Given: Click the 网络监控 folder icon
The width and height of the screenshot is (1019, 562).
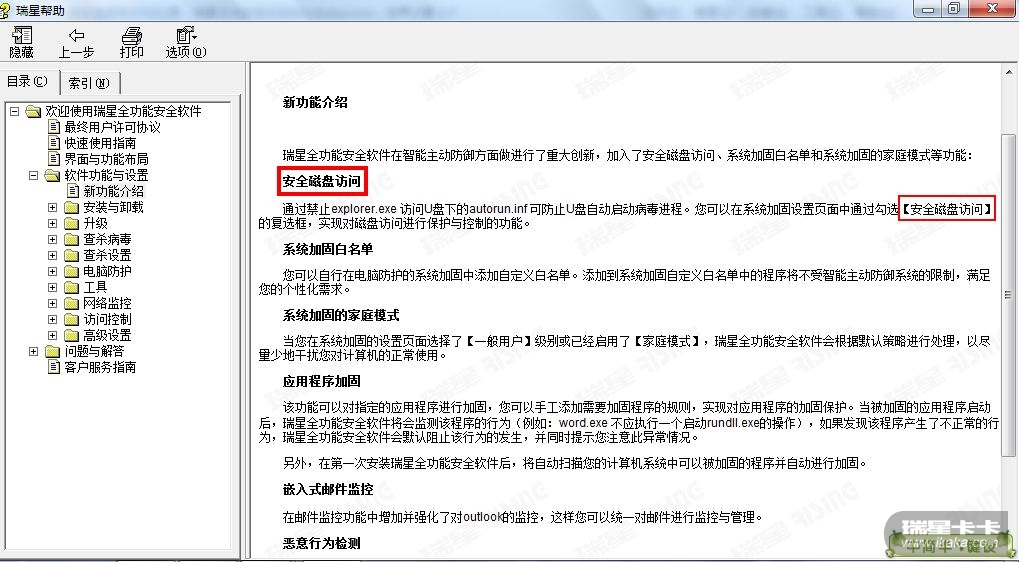Looking at the screenshot, I should [71, 303].
